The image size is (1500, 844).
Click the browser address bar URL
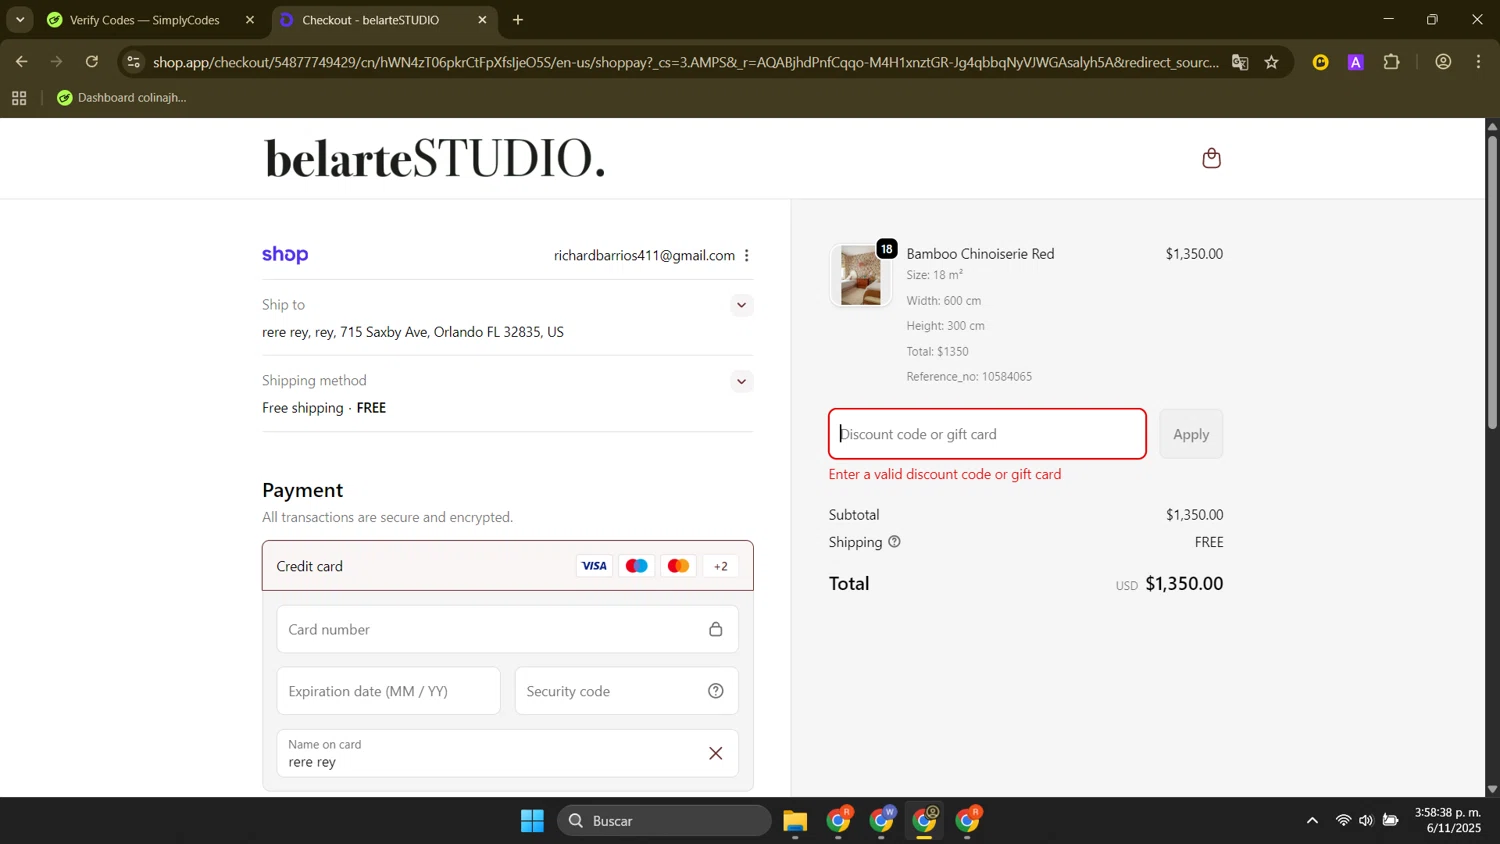685,62
